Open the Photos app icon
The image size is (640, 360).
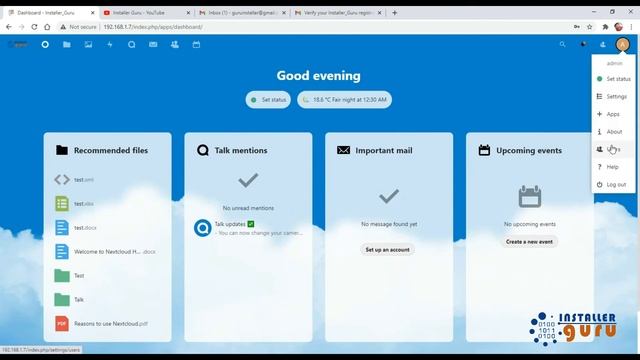(x=88, y=44)
